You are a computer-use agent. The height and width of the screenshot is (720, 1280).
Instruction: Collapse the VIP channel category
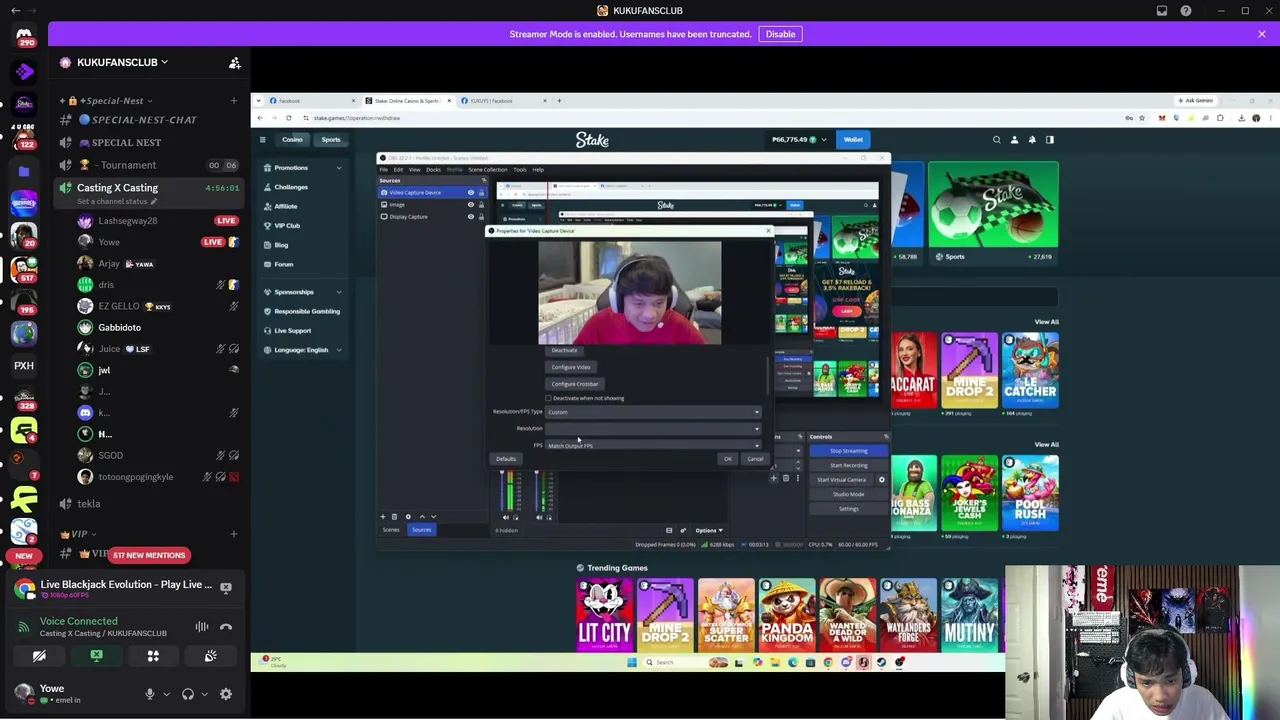point(78,534)
